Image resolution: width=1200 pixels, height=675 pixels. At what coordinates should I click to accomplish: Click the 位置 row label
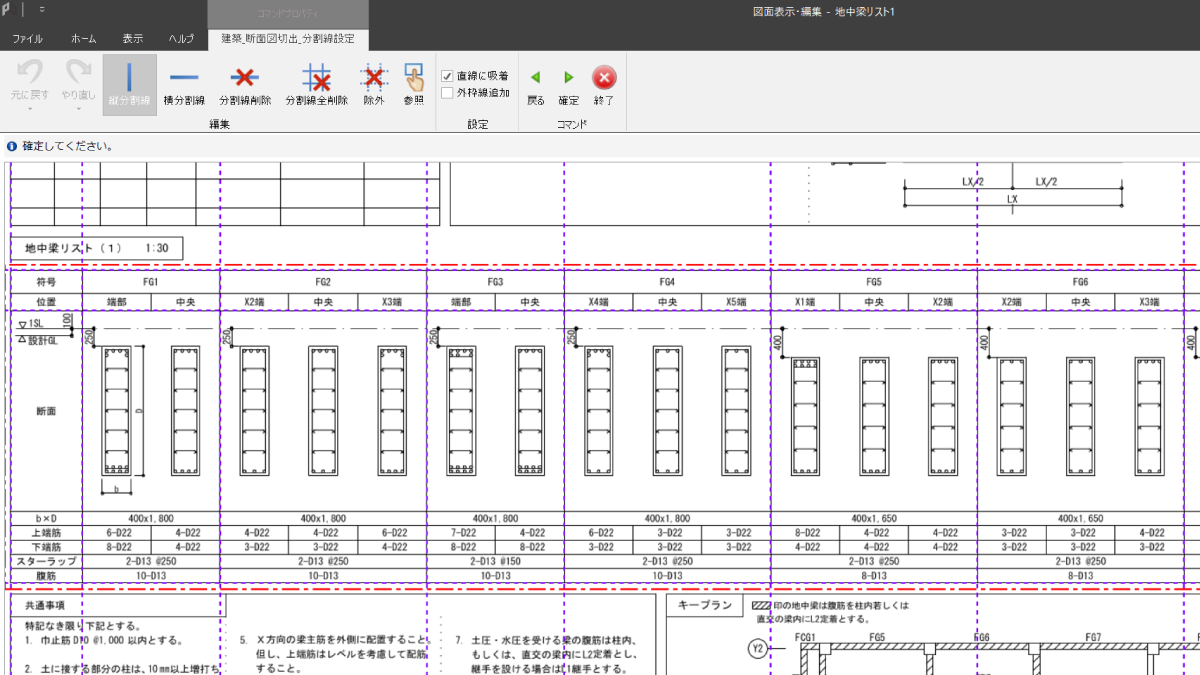click(x=46, y=301)
